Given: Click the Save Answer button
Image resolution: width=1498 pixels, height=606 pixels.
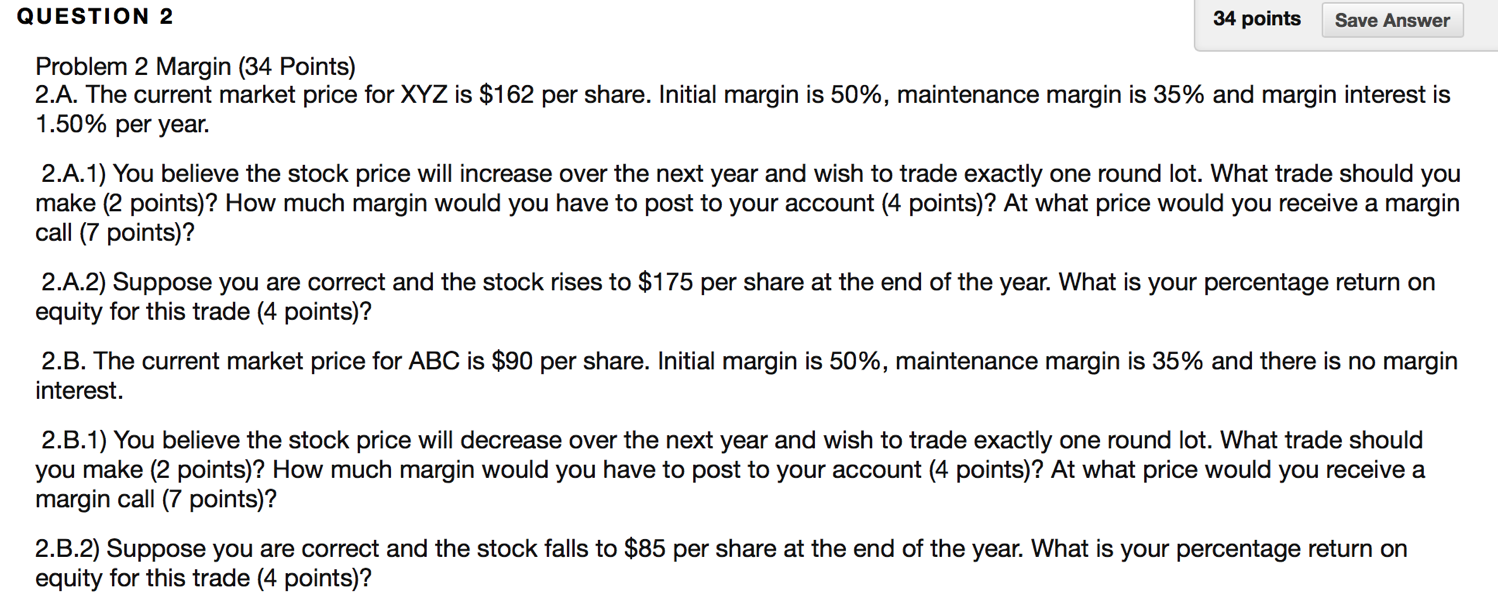Looking at the screenshot, I should pos(1391,20).
